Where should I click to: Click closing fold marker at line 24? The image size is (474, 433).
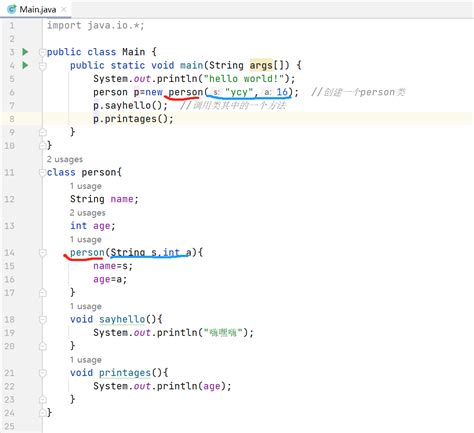pyautogui.click(x=42, y=413)
